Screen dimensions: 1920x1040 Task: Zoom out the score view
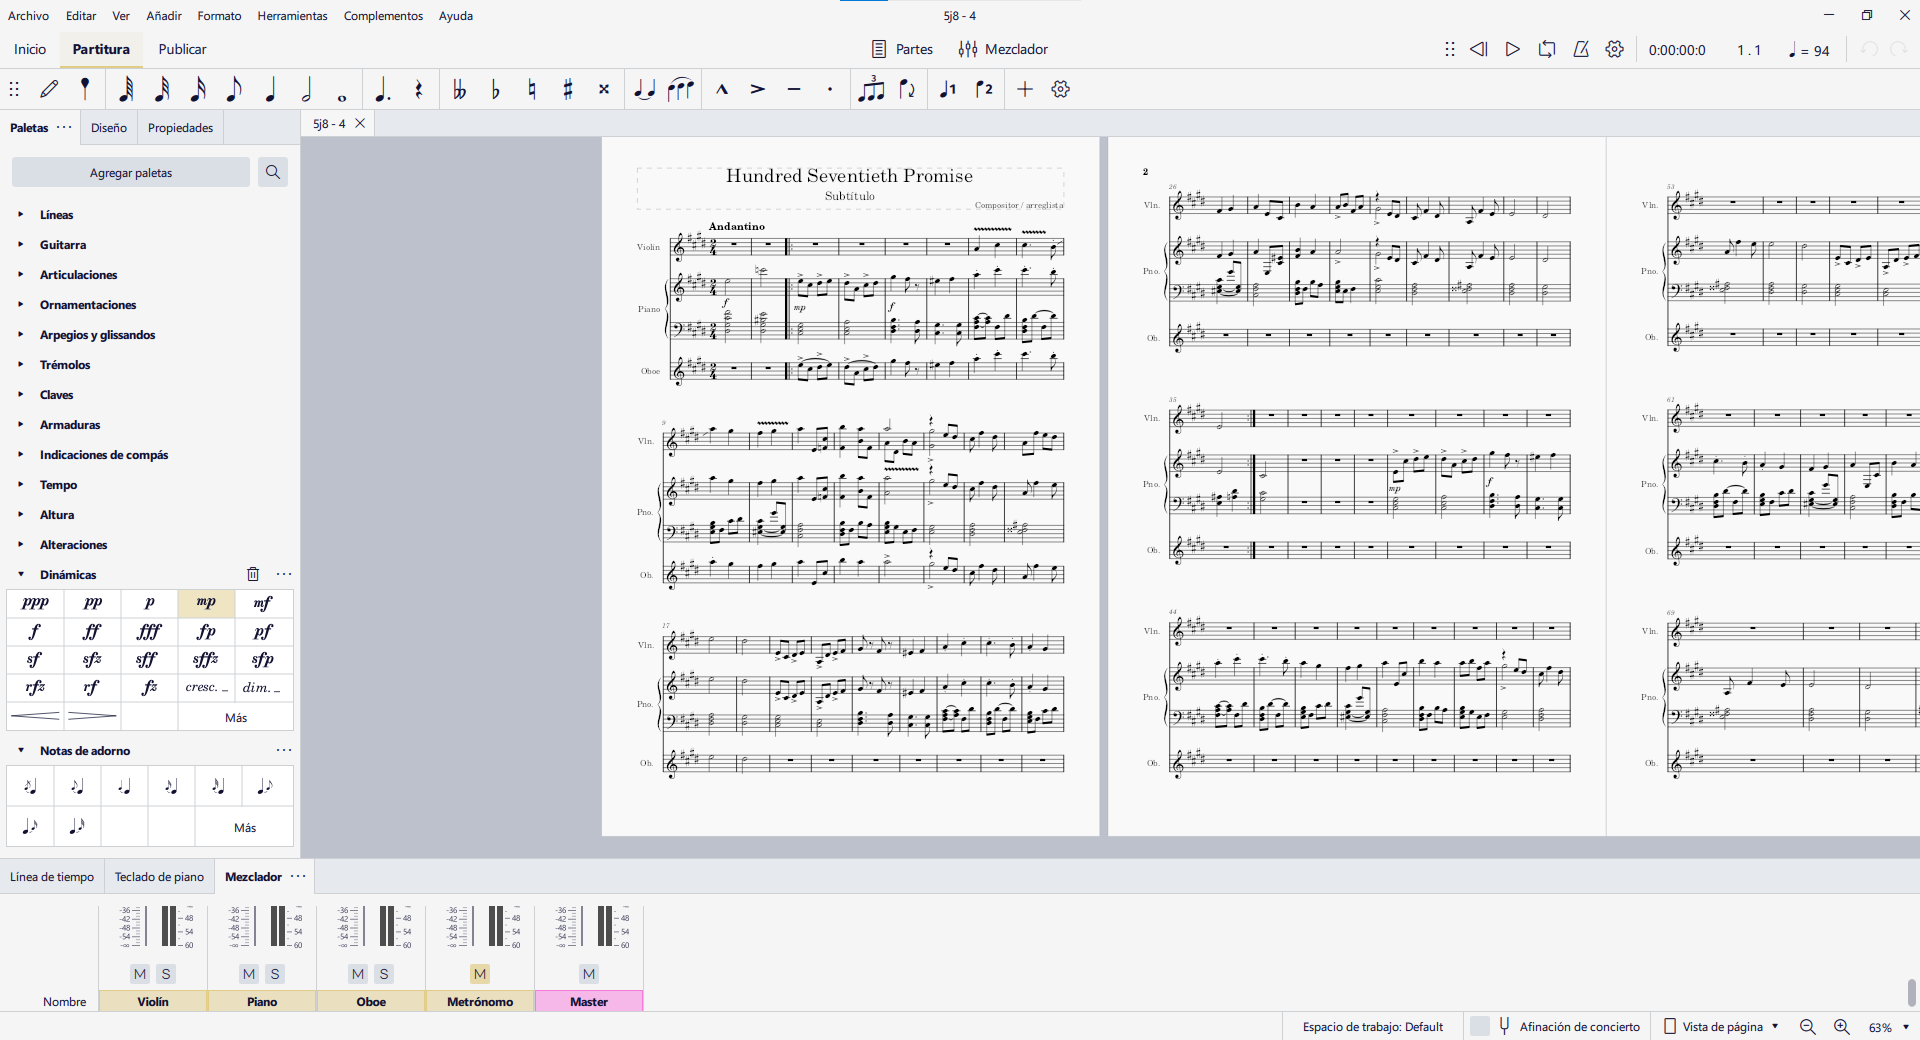(x=1807, y=1027)
